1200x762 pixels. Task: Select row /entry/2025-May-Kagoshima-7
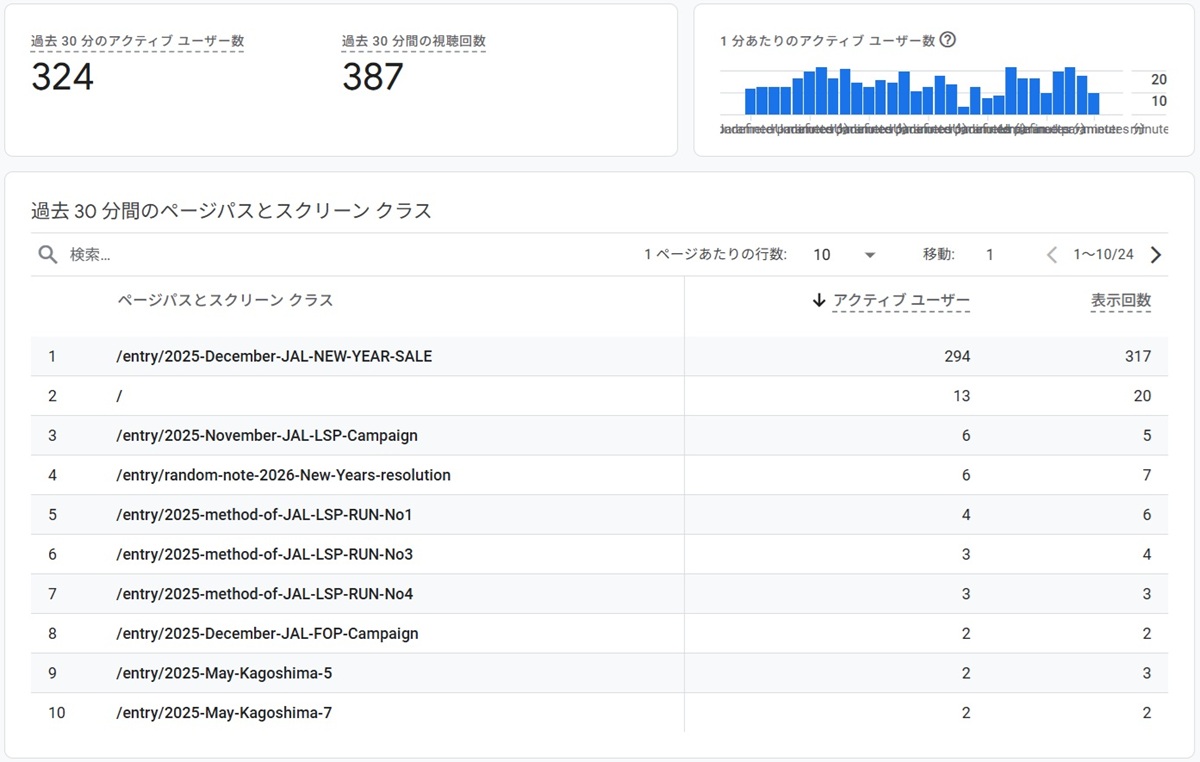click(x=599, y=713)
